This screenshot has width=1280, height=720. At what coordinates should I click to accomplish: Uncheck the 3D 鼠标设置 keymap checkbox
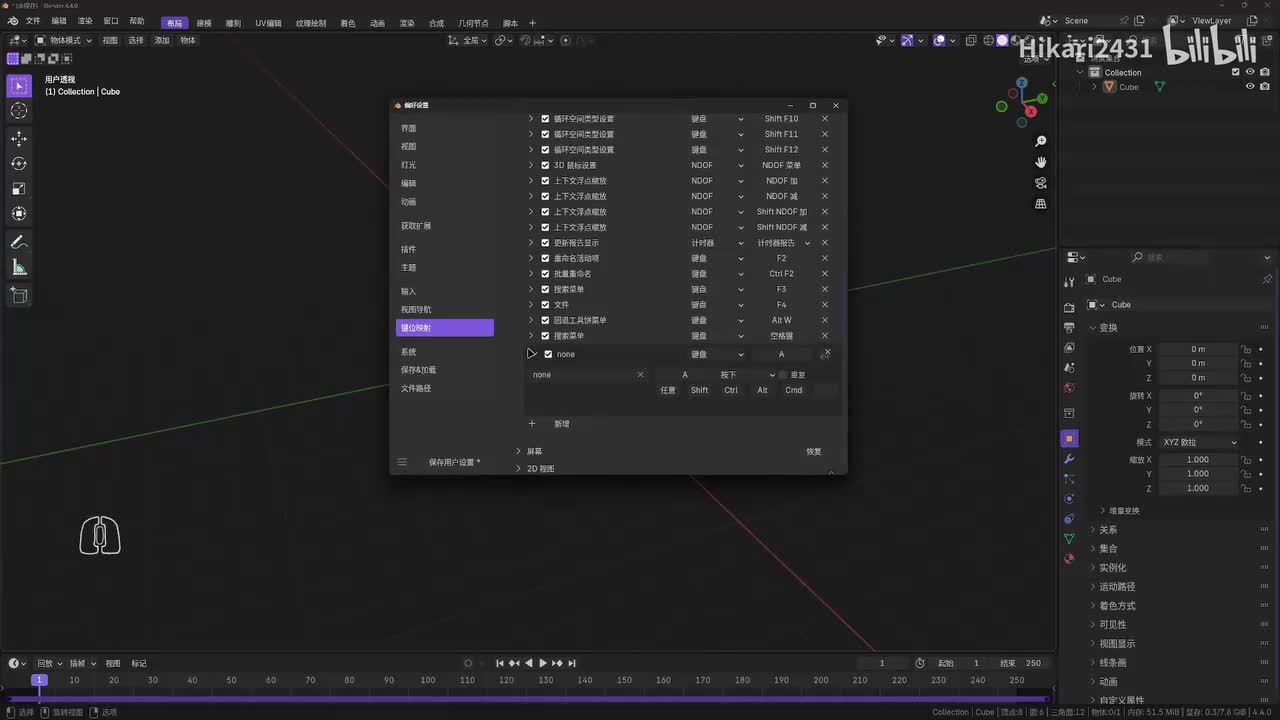[x=545, y=165]
